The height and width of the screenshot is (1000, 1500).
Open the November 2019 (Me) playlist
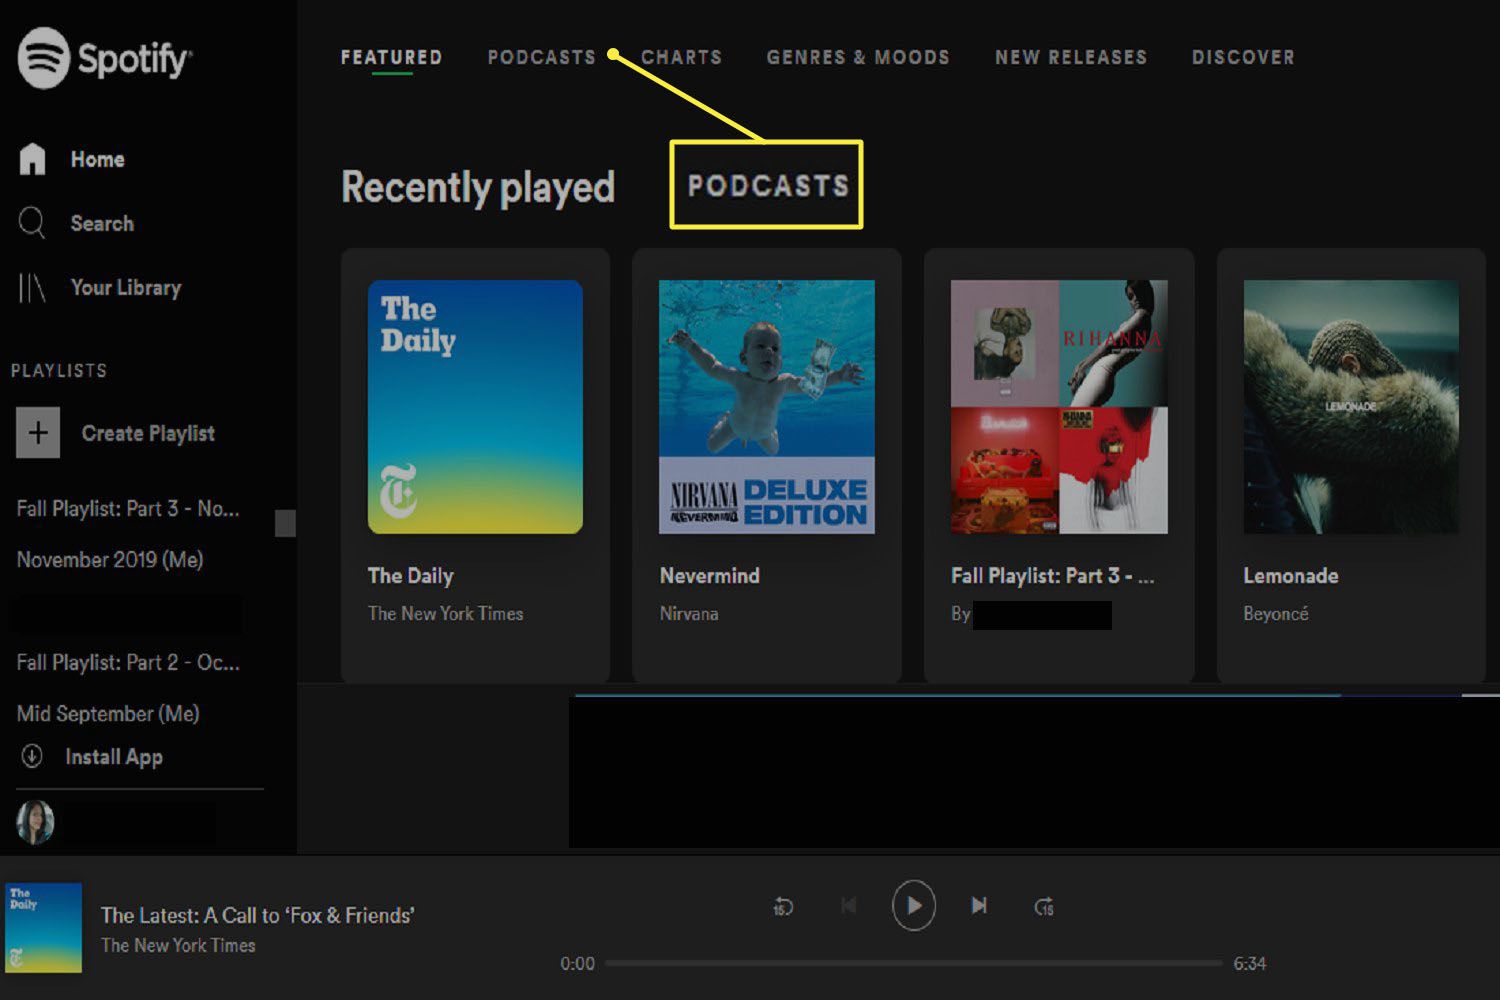point(110,560)
